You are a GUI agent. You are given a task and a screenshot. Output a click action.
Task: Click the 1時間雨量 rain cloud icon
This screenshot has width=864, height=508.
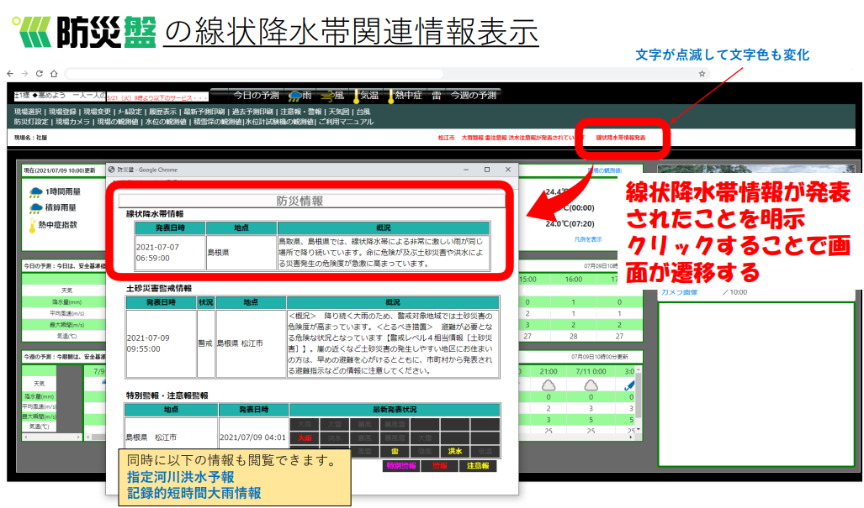pyautogui.click(x=36, y=192)
